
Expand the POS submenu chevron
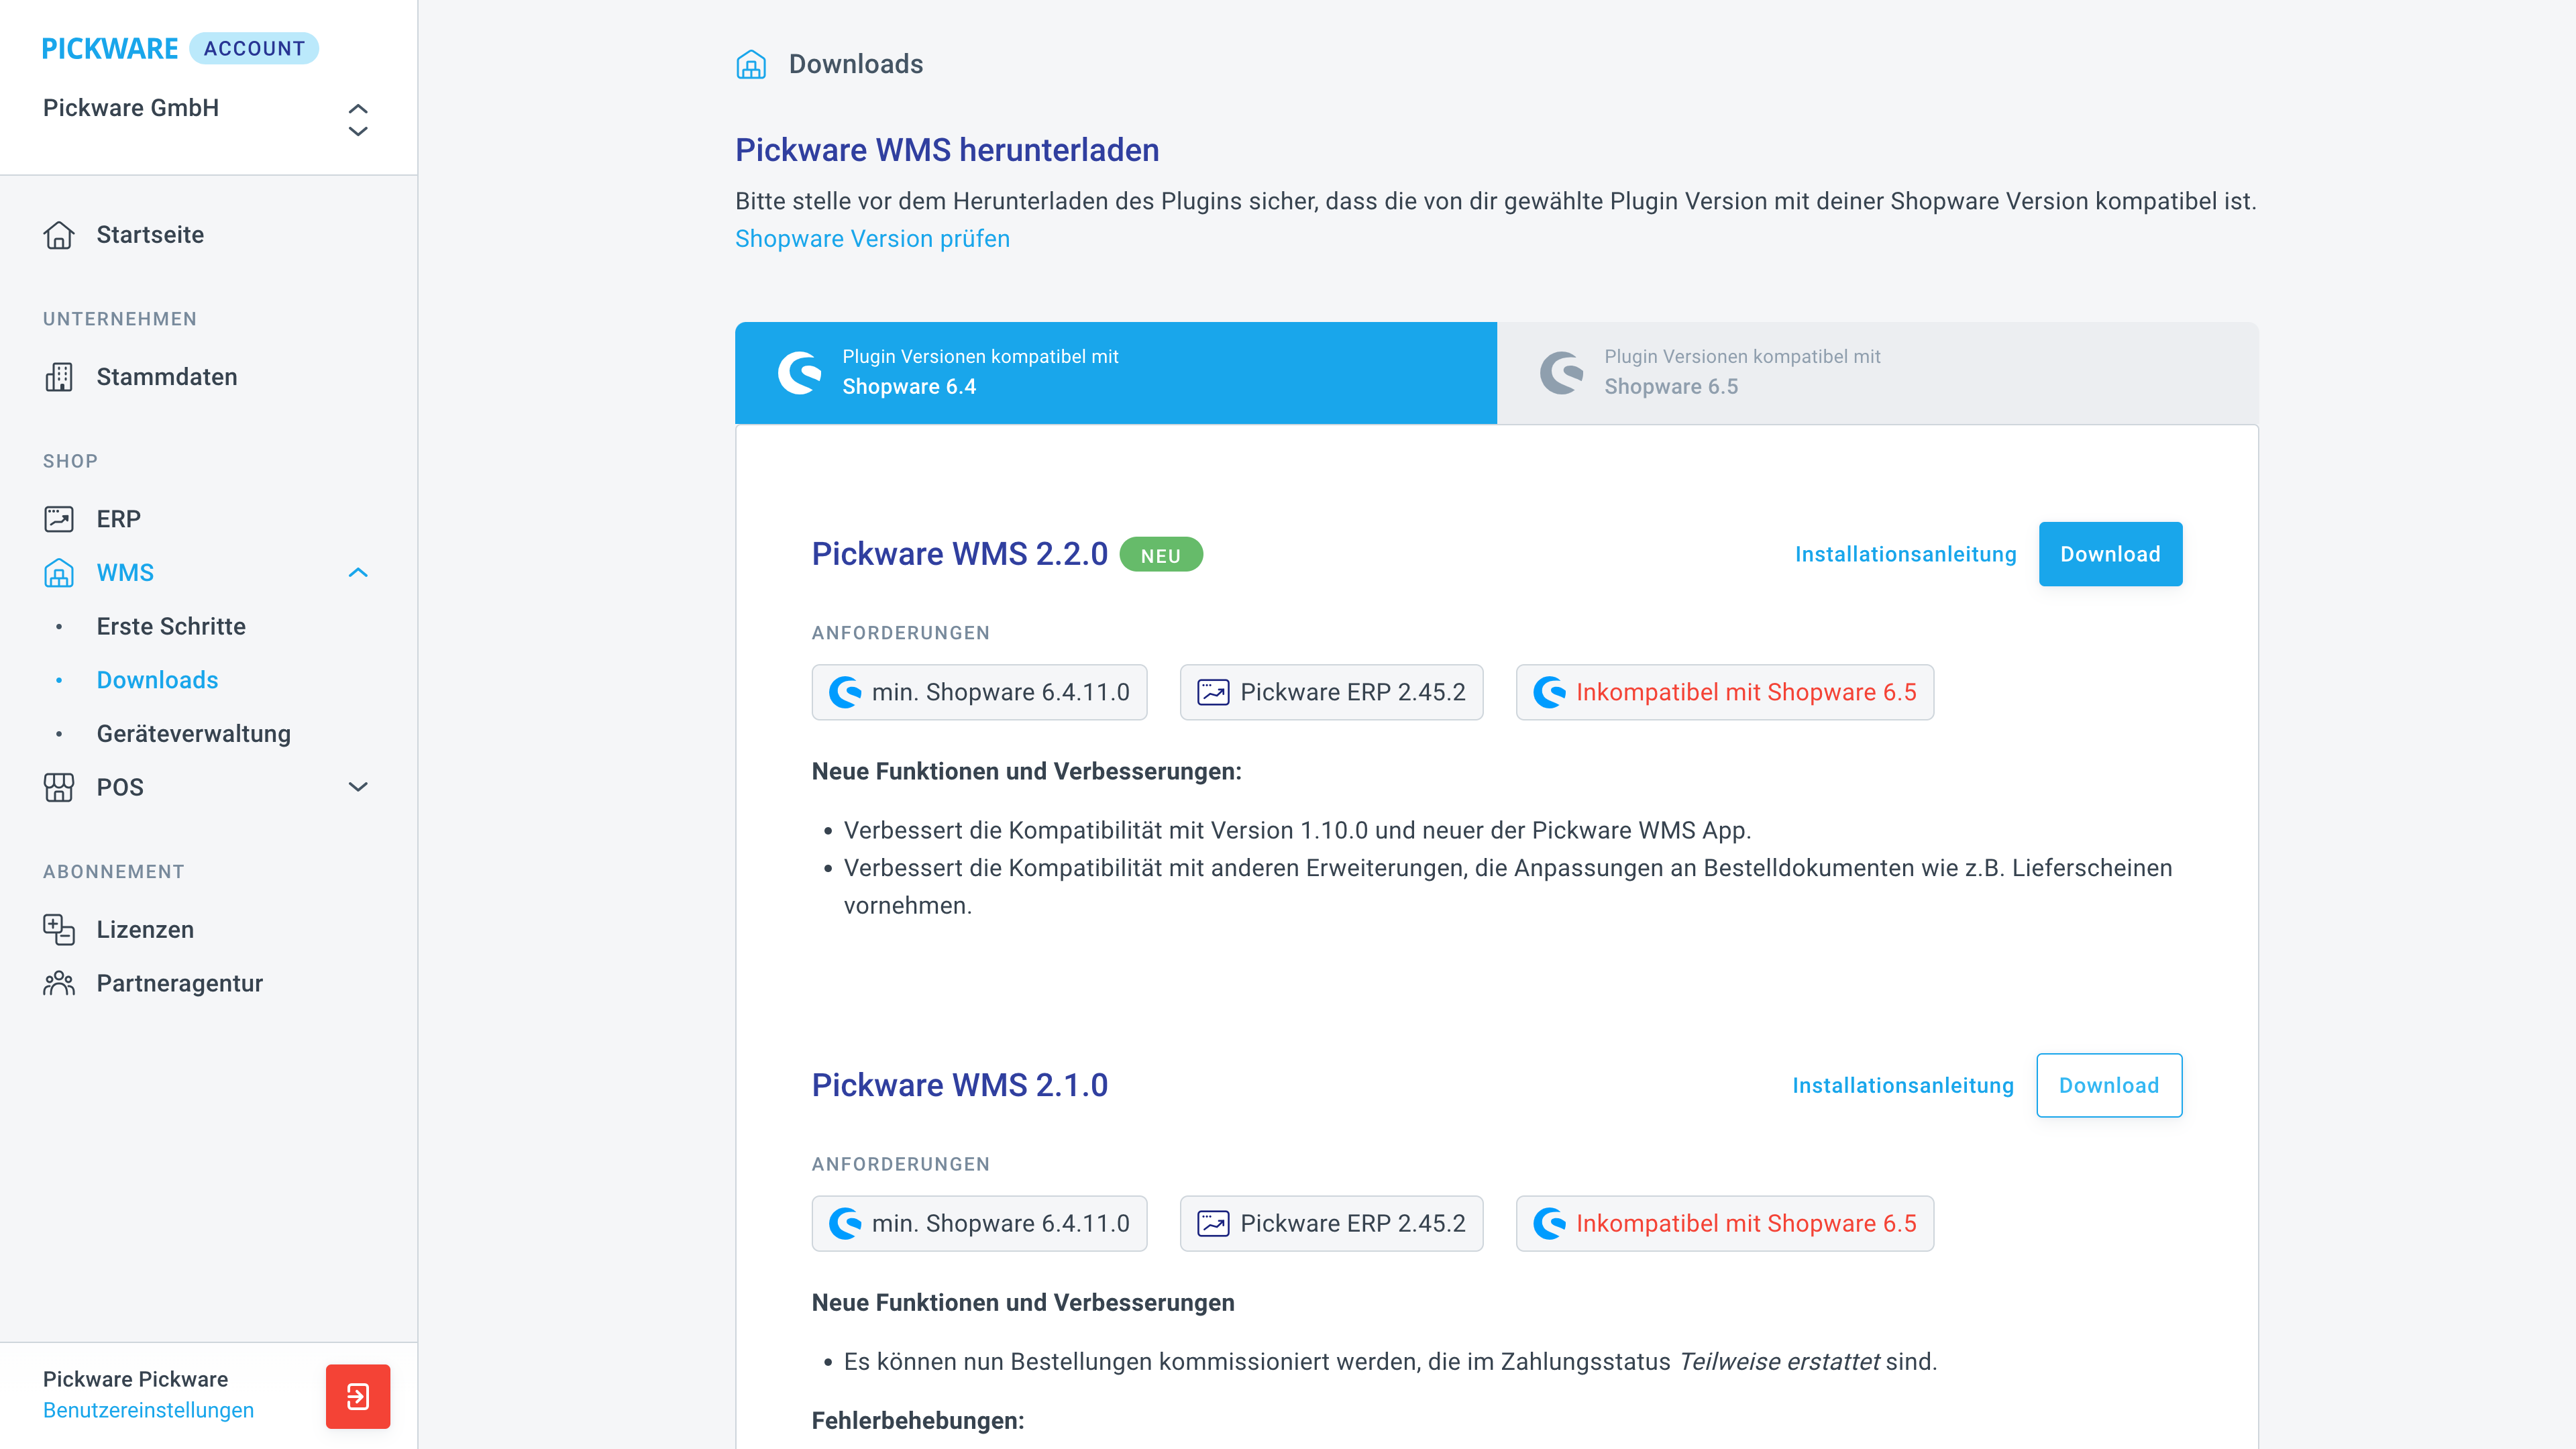point(358,787)
